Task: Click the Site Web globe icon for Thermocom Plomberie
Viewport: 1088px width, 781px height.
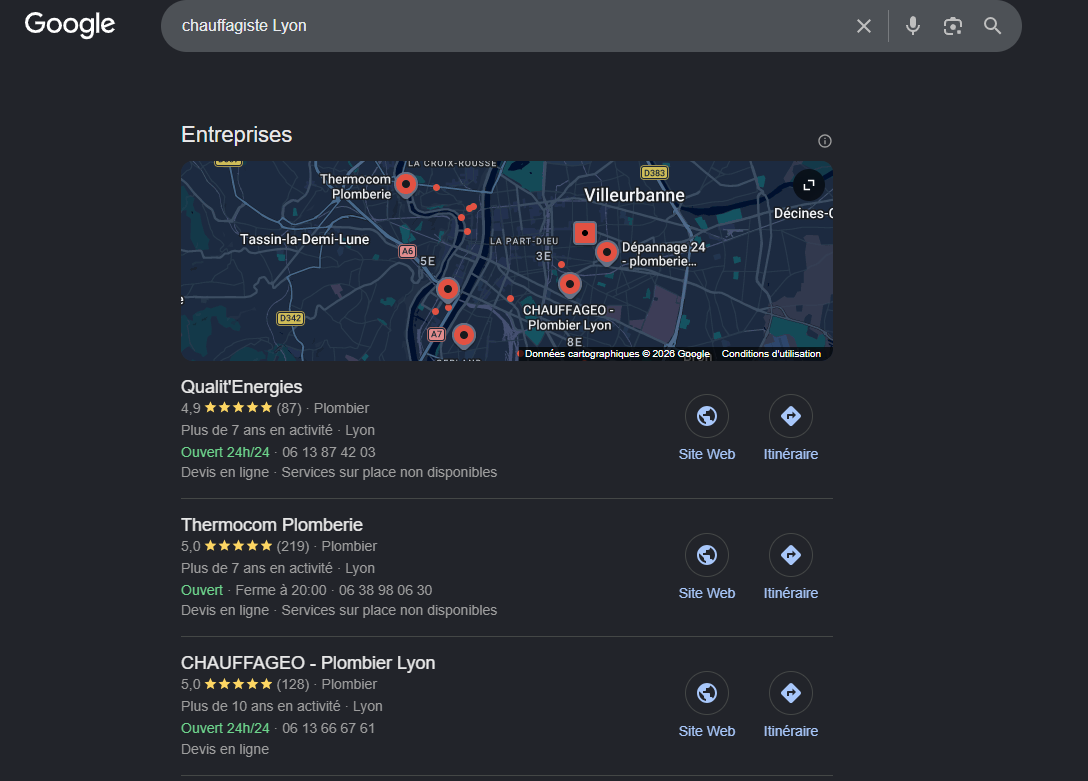Action: (x=706, y=555)
